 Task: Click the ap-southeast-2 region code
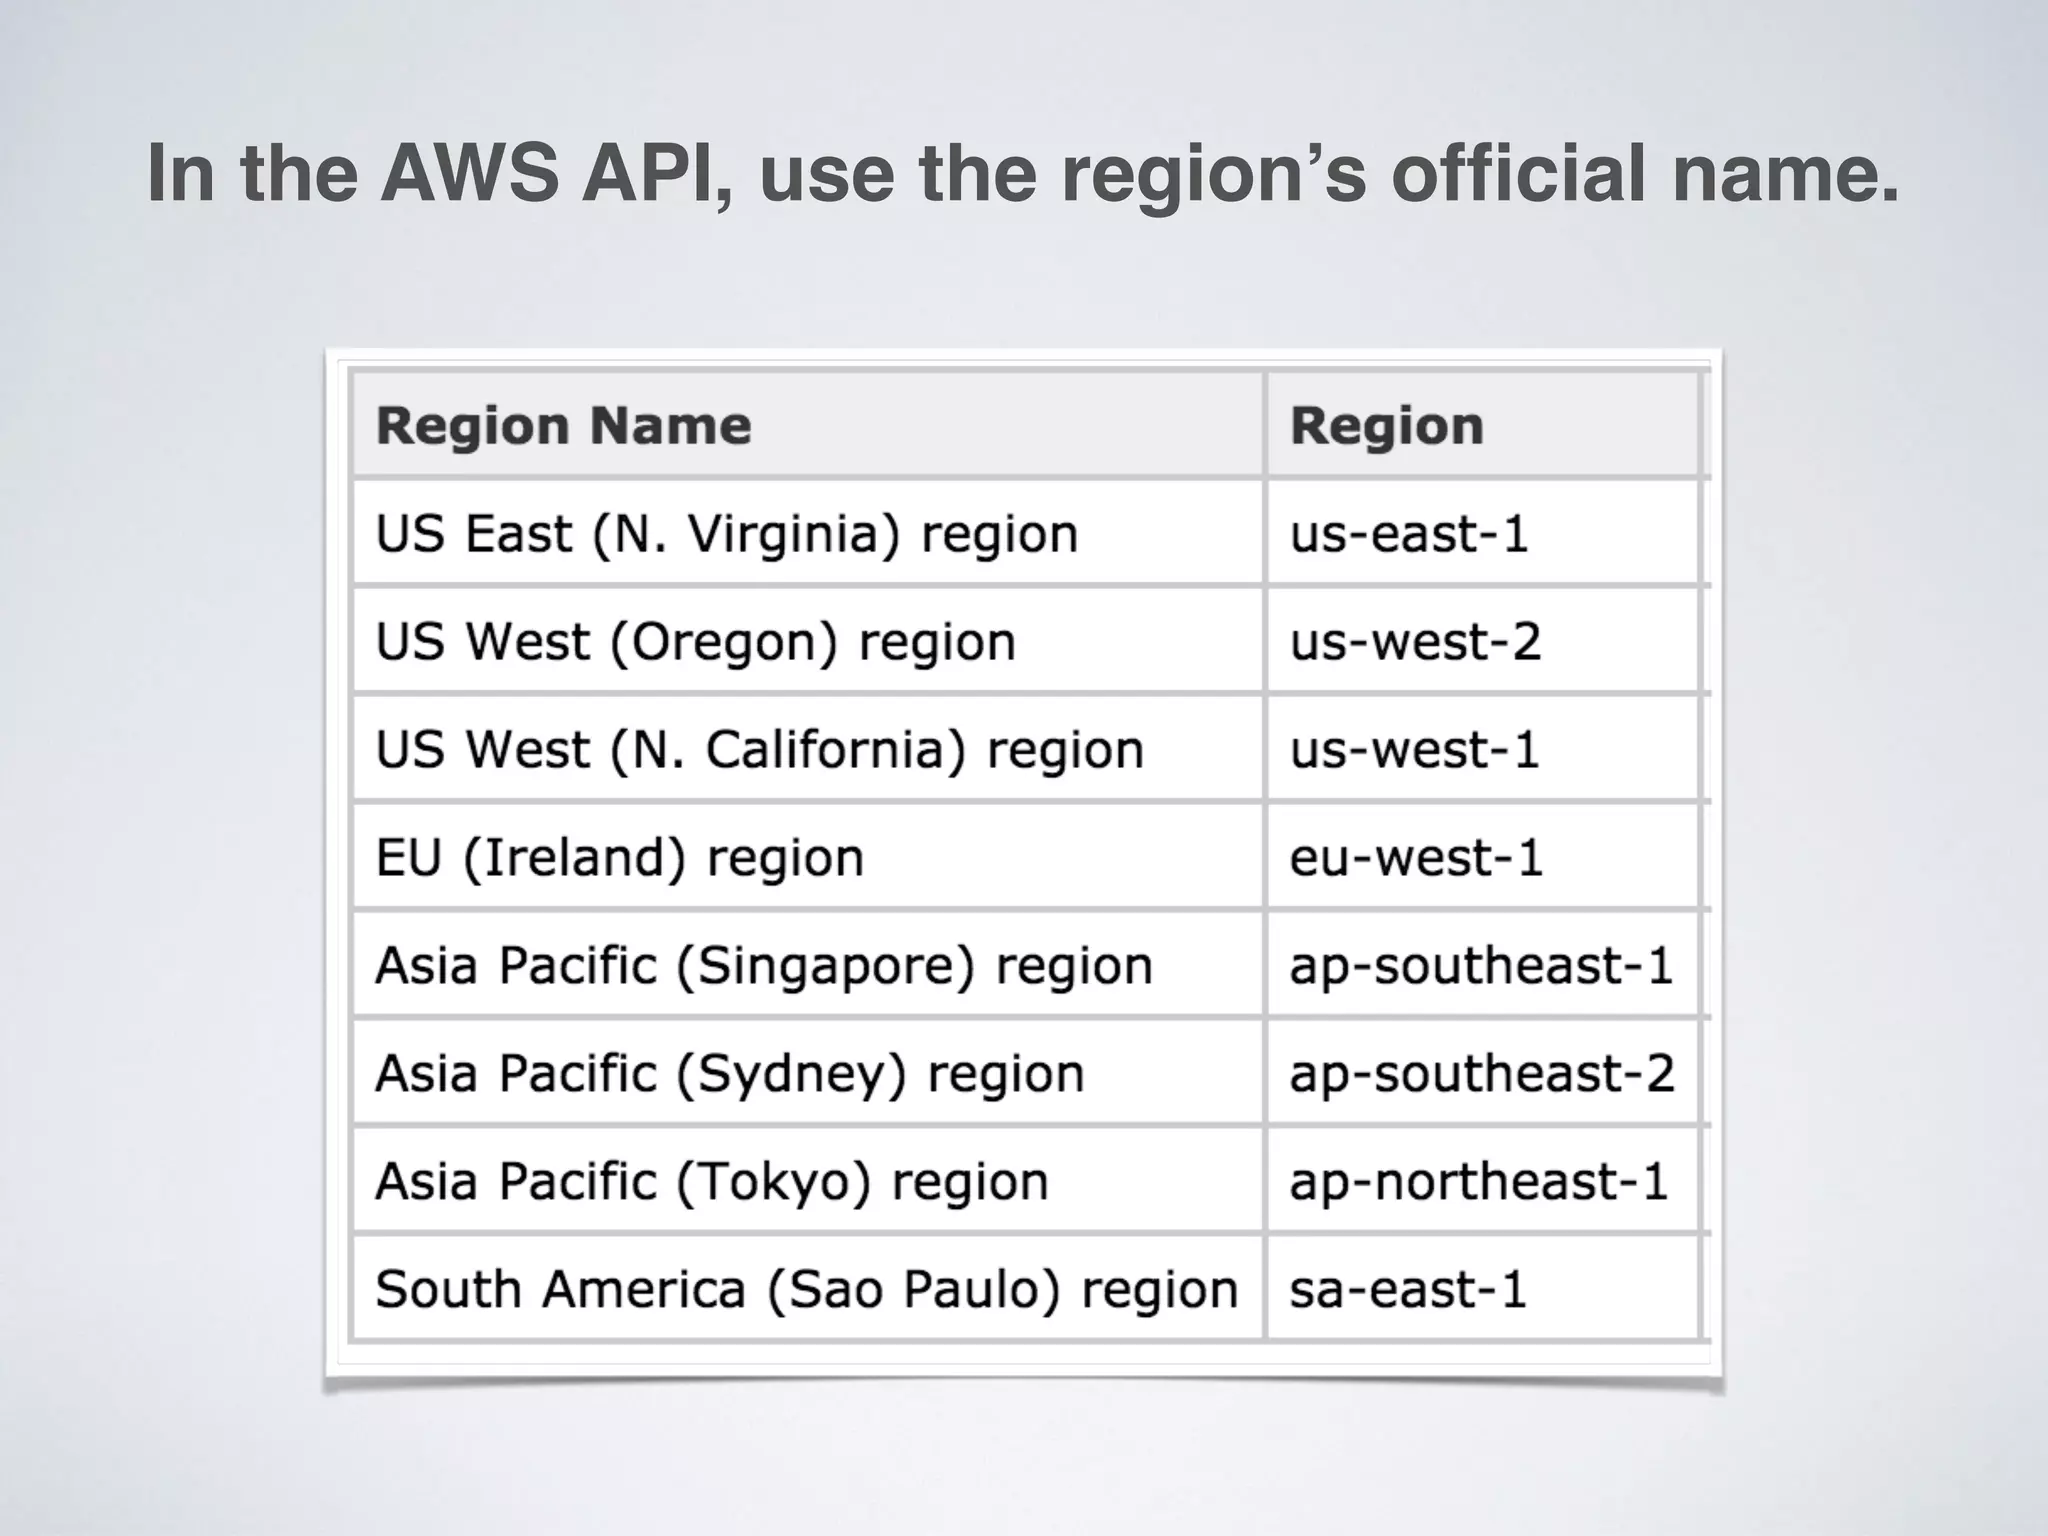[x=1481, y=1073]
